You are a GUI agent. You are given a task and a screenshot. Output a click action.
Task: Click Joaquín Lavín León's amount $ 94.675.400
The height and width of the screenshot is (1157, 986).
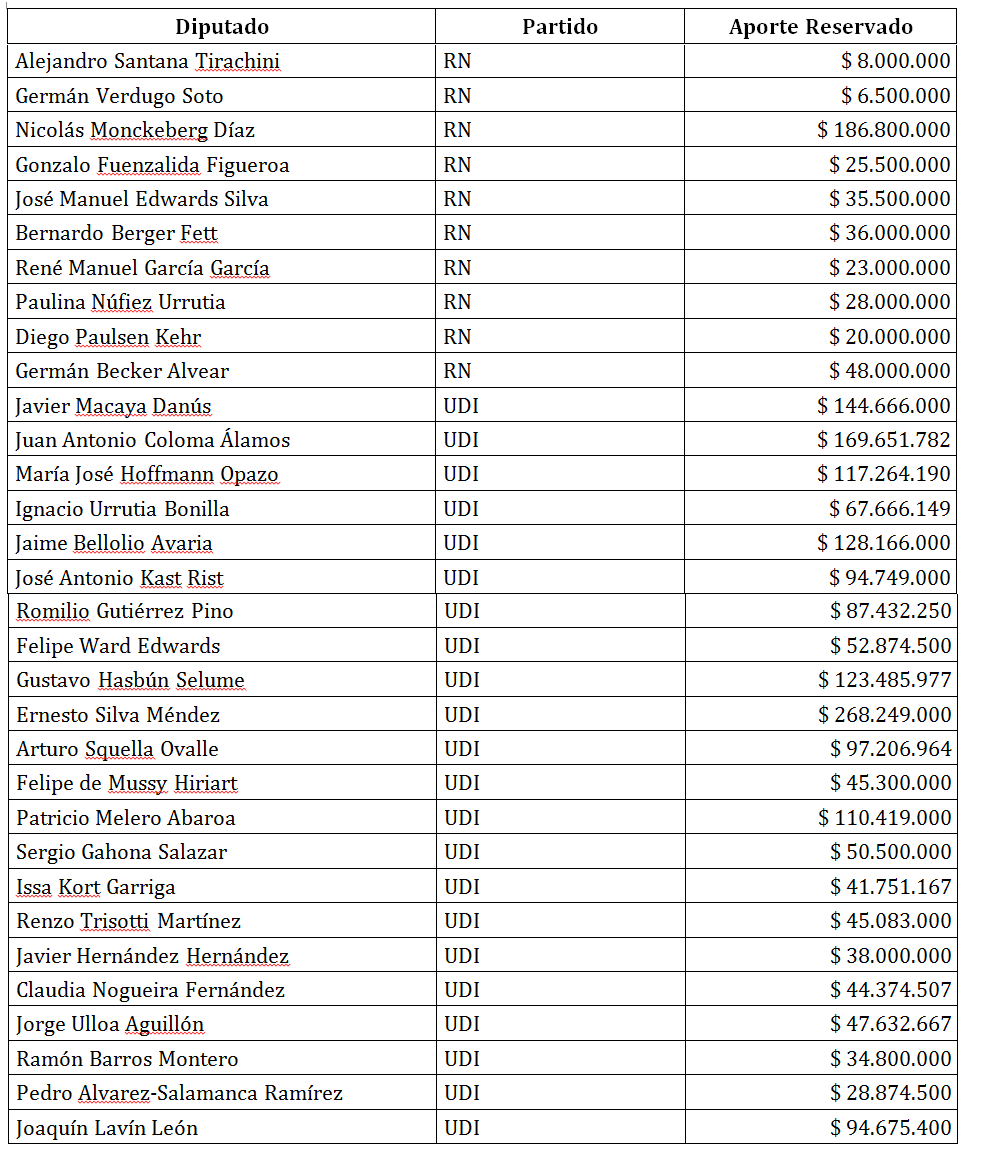click(890, 1128)
